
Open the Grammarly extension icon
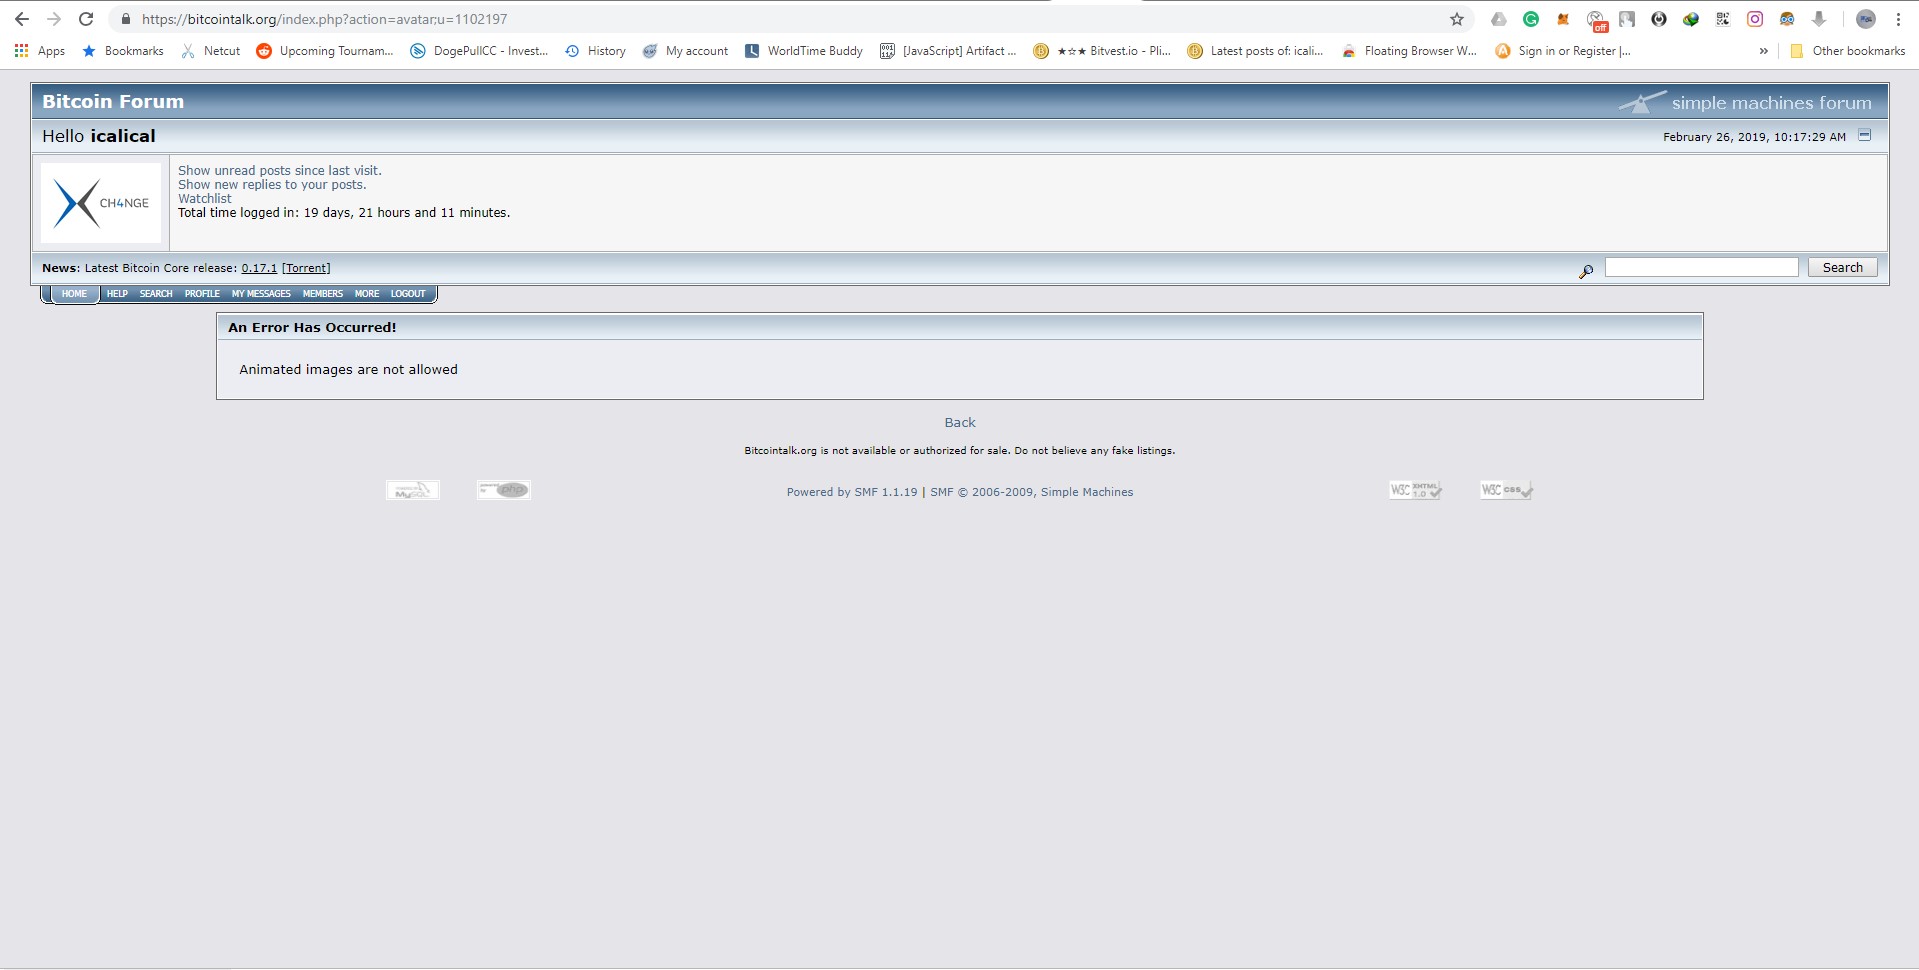1530,19
